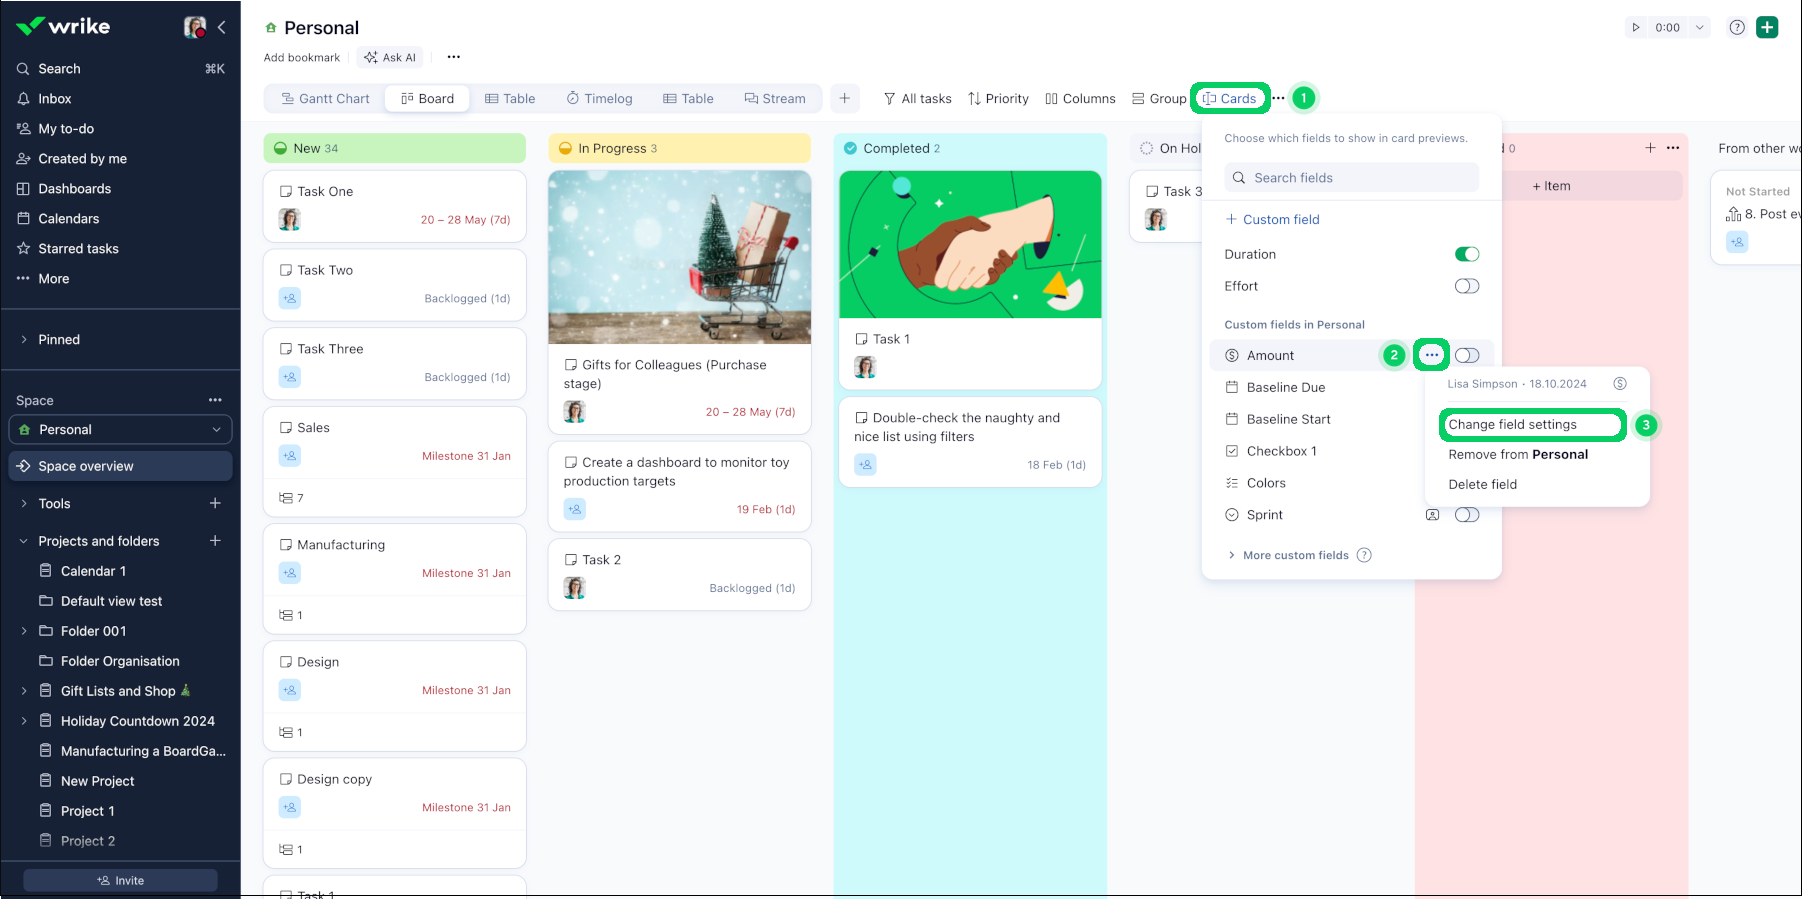Click the search fields input box
1802x900 pixels.
coord(1351,177)
